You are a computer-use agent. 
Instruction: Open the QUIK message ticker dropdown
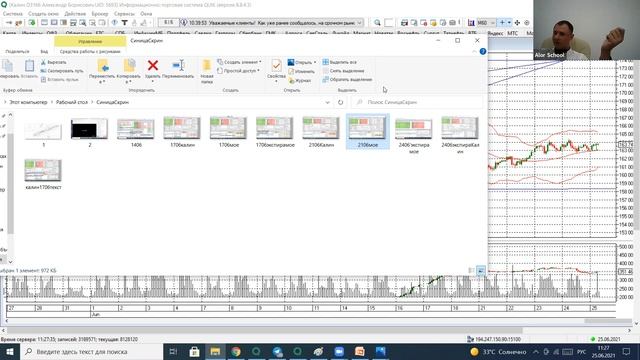[x=360, y=23]
